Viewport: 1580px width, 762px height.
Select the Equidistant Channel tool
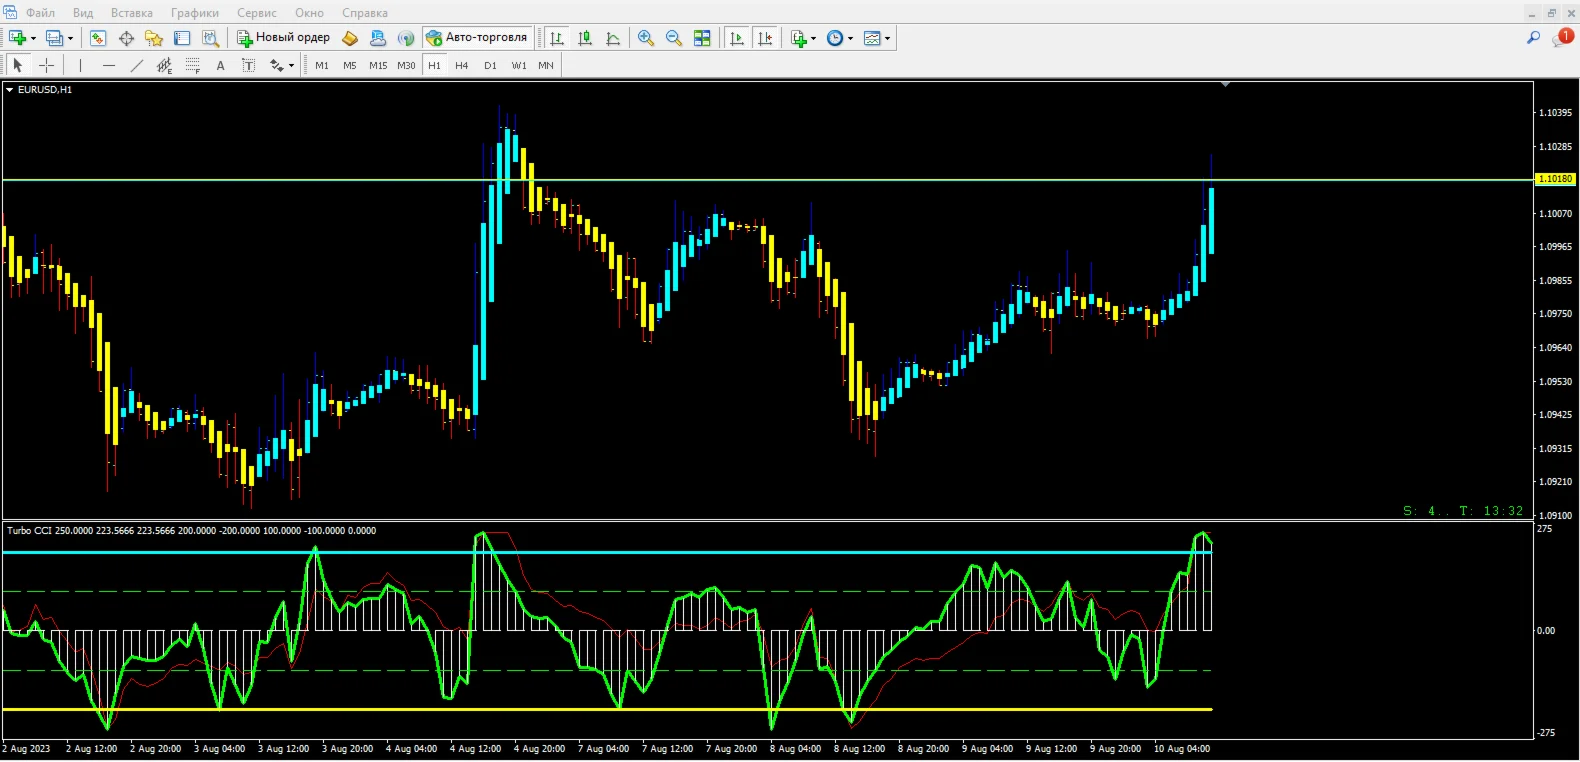[x=165, y=65]
